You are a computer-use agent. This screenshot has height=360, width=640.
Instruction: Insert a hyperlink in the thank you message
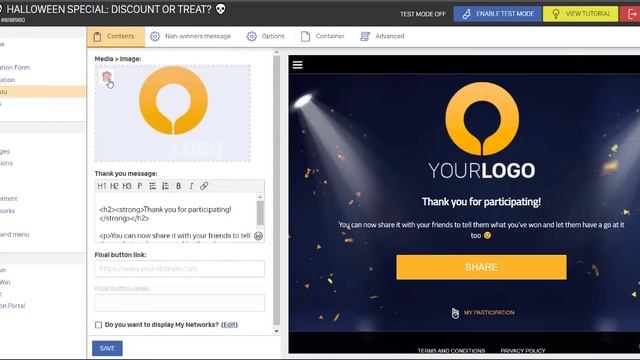(x=204, y=186)
